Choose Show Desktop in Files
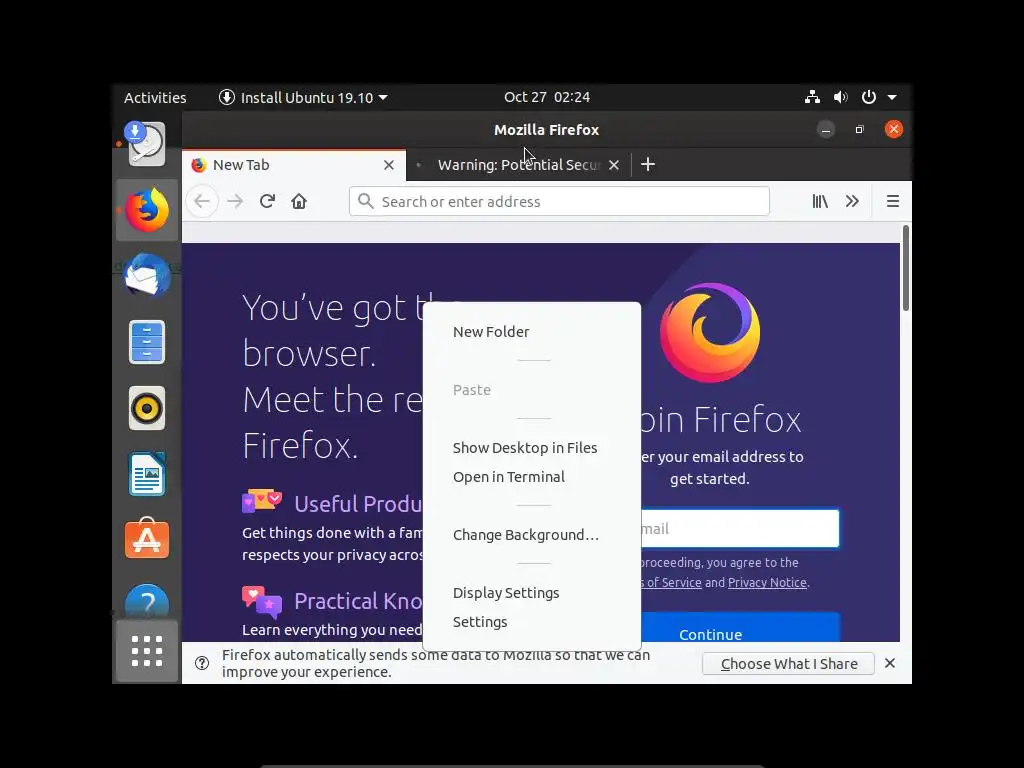The width and height of the screenshot is (1024, 768). pos(525,448)
